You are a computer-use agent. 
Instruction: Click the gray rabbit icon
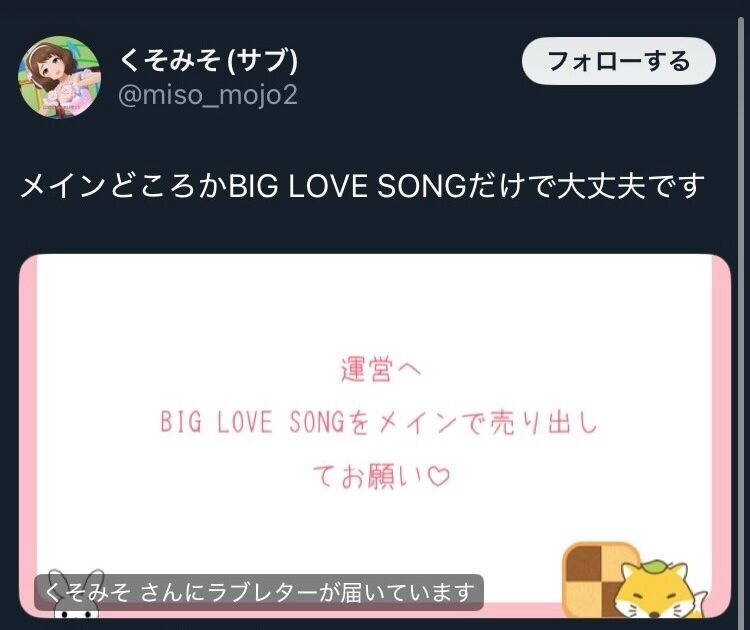point(76,593)
